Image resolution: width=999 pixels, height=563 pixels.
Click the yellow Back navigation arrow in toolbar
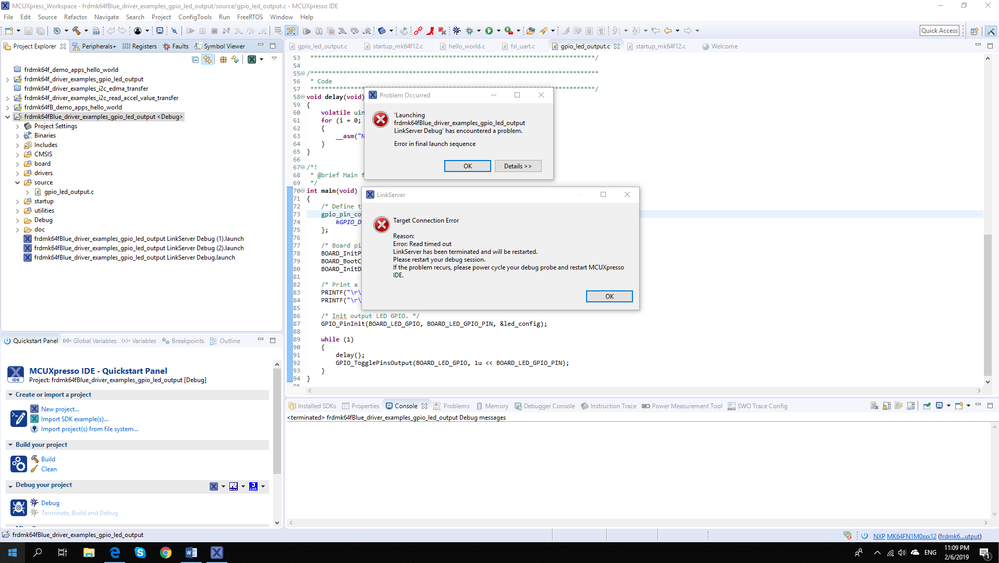coord(667,31)
